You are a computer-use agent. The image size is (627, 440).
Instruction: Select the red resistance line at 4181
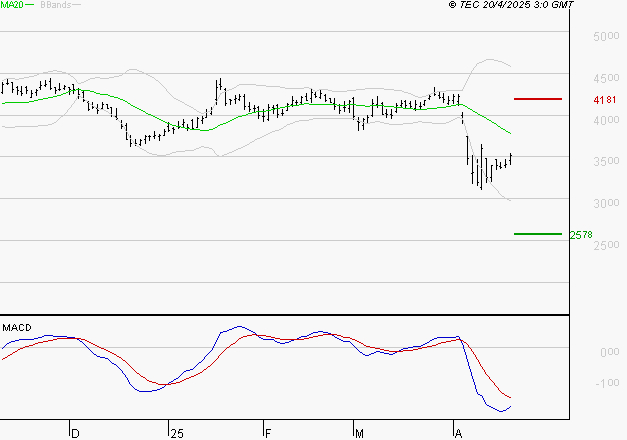tap(537, 99)
